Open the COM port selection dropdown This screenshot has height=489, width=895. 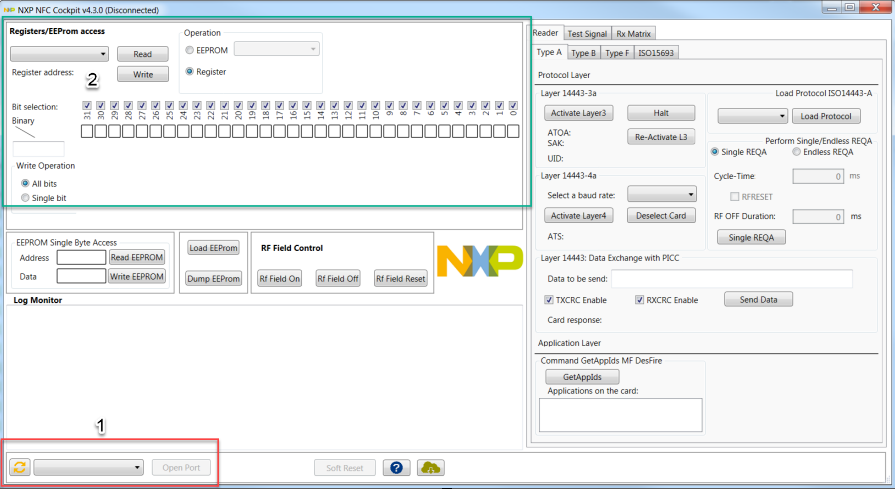(x=88, y=467)
